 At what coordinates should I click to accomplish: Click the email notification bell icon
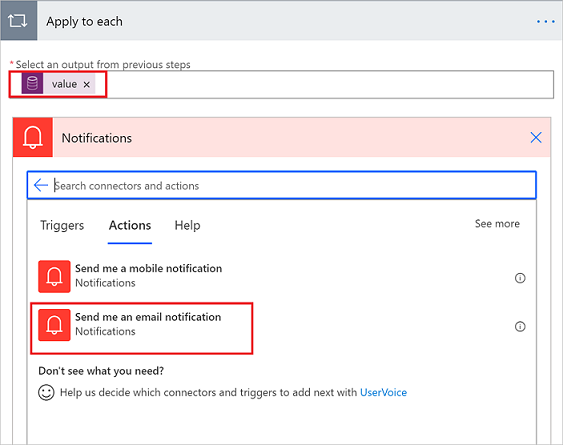click(54, 325)
